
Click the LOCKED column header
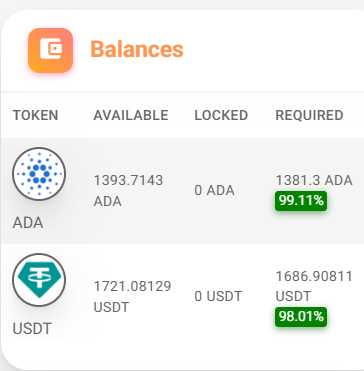pos(221,115)
